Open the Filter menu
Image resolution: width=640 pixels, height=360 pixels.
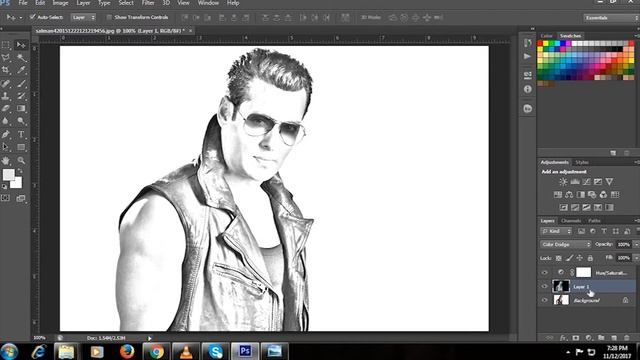148,3
